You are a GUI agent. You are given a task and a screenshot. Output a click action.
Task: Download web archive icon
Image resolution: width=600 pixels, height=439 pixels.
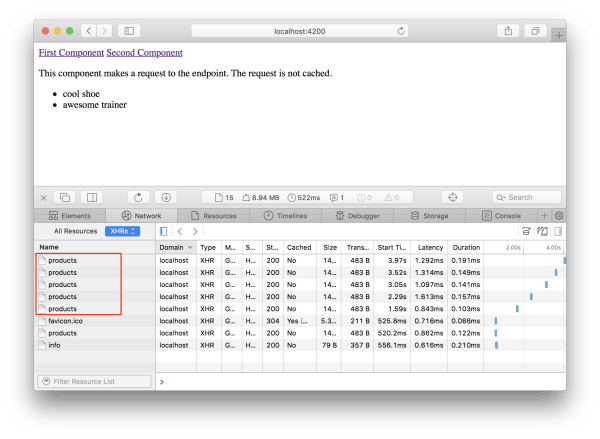pos(166,197)
